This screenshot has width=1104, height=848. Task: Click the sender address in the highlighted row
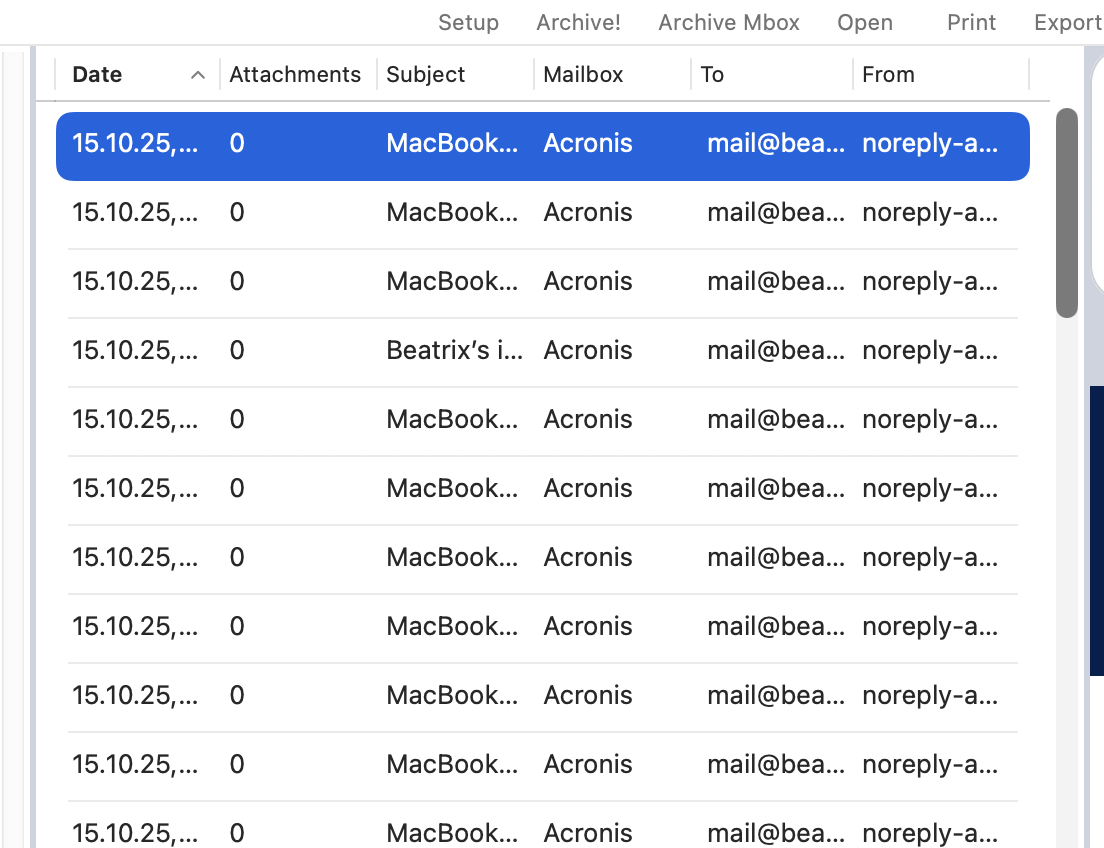pyautogui.click(x=930, y=144)
